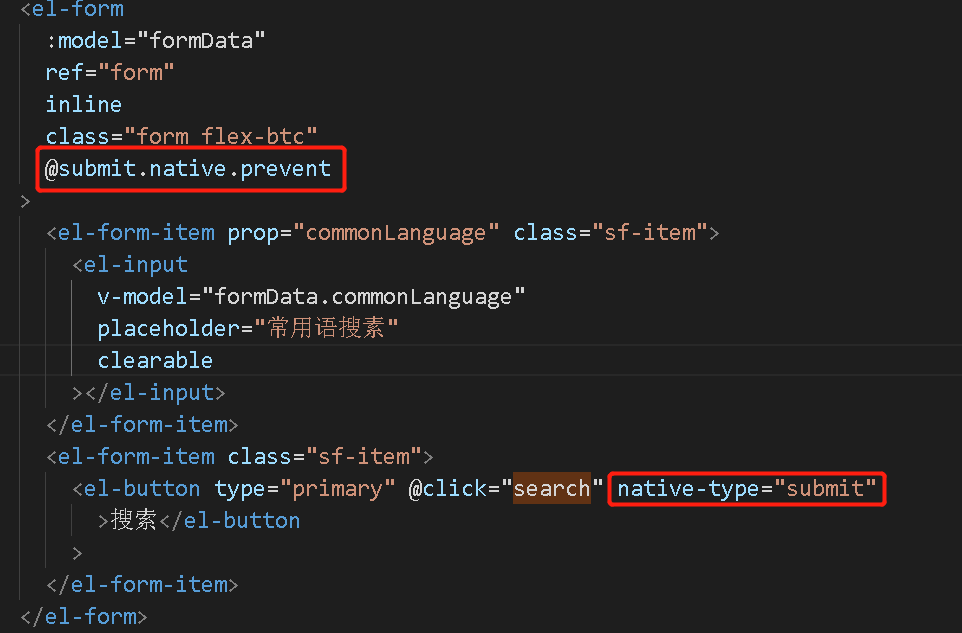Screen dimensions: 962x633
Task: Click the inline attribute
Action: (x=83, y=104)
